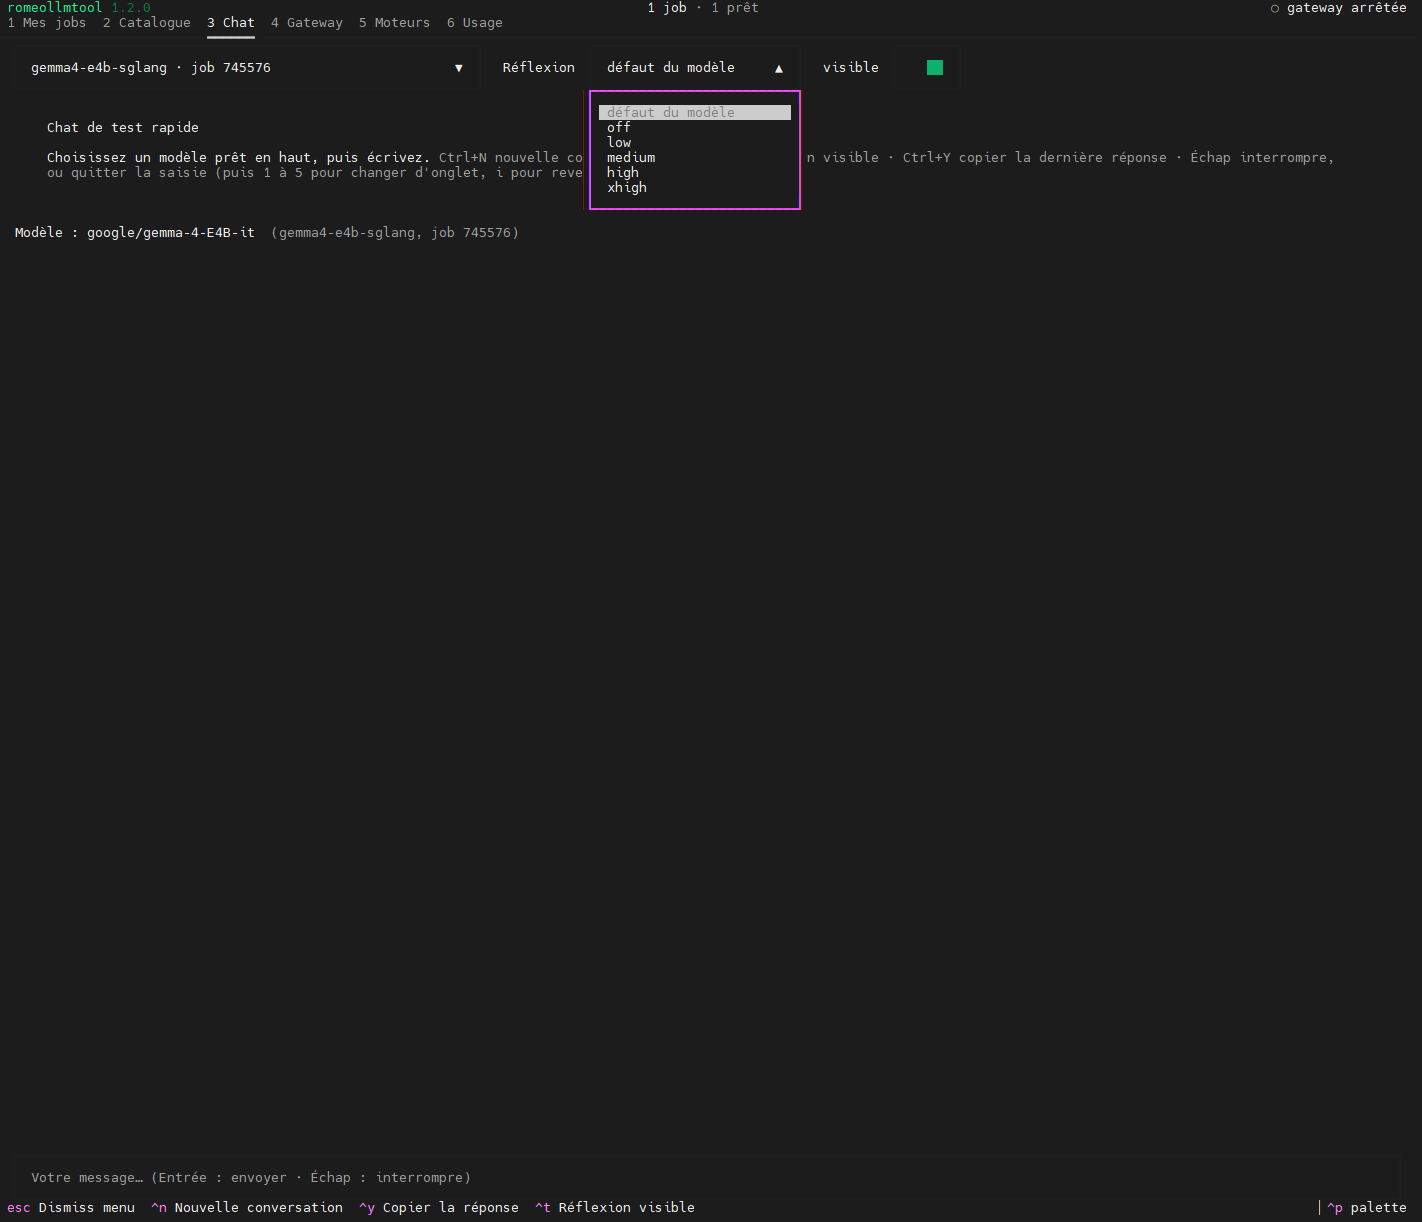Click the 'gateway arrêtée' status indicator

click(x=1339, y=8)
